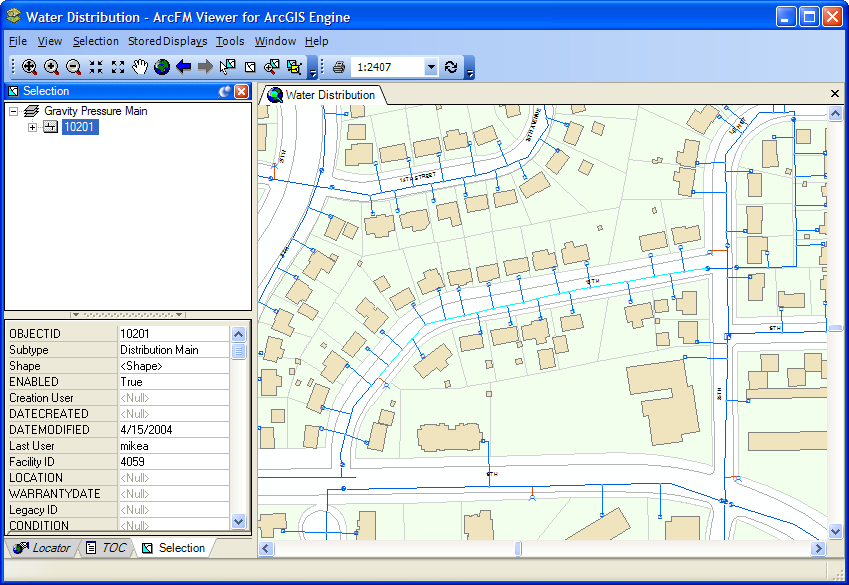Open the Stored Displays menu

coord(167,41)
